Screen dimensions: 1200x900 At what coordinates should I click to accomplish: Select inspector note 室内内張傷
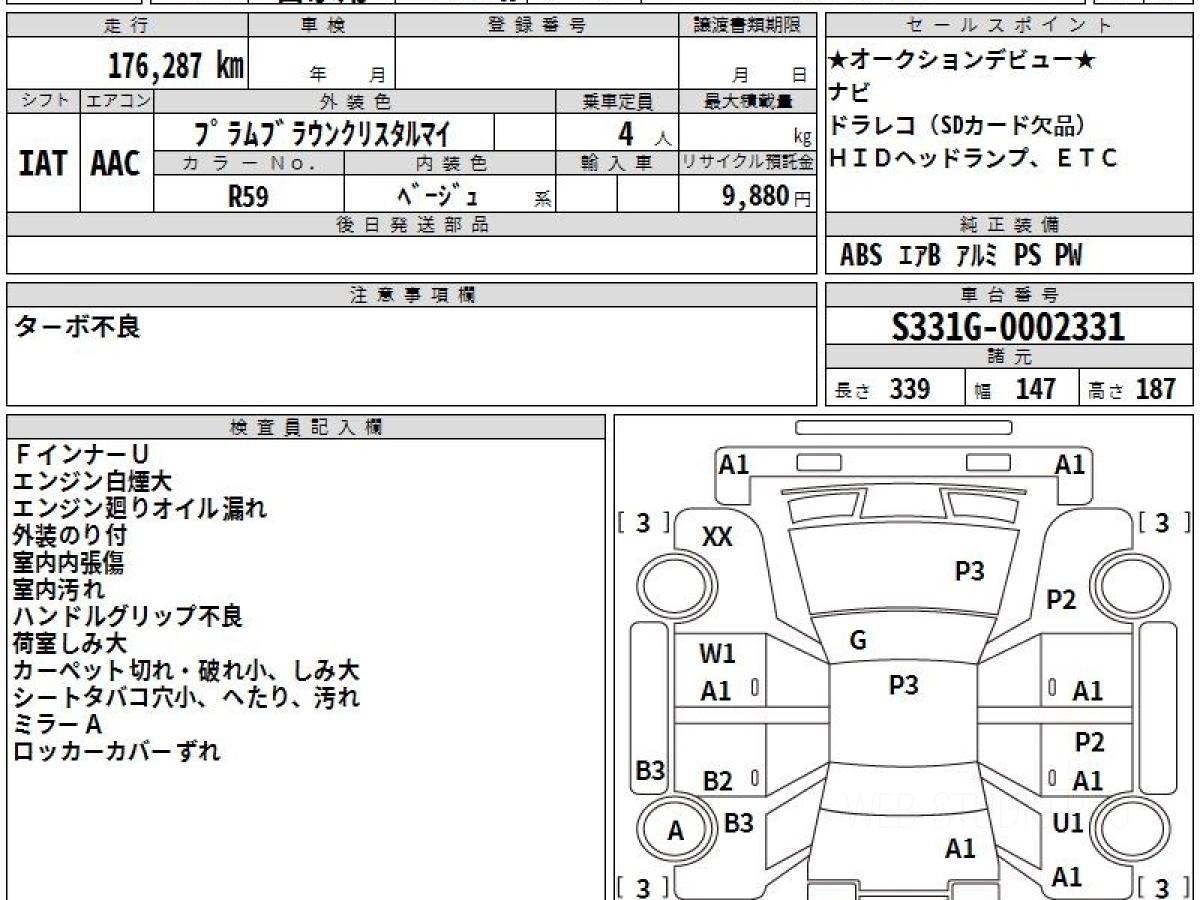(x=69, y=562)
